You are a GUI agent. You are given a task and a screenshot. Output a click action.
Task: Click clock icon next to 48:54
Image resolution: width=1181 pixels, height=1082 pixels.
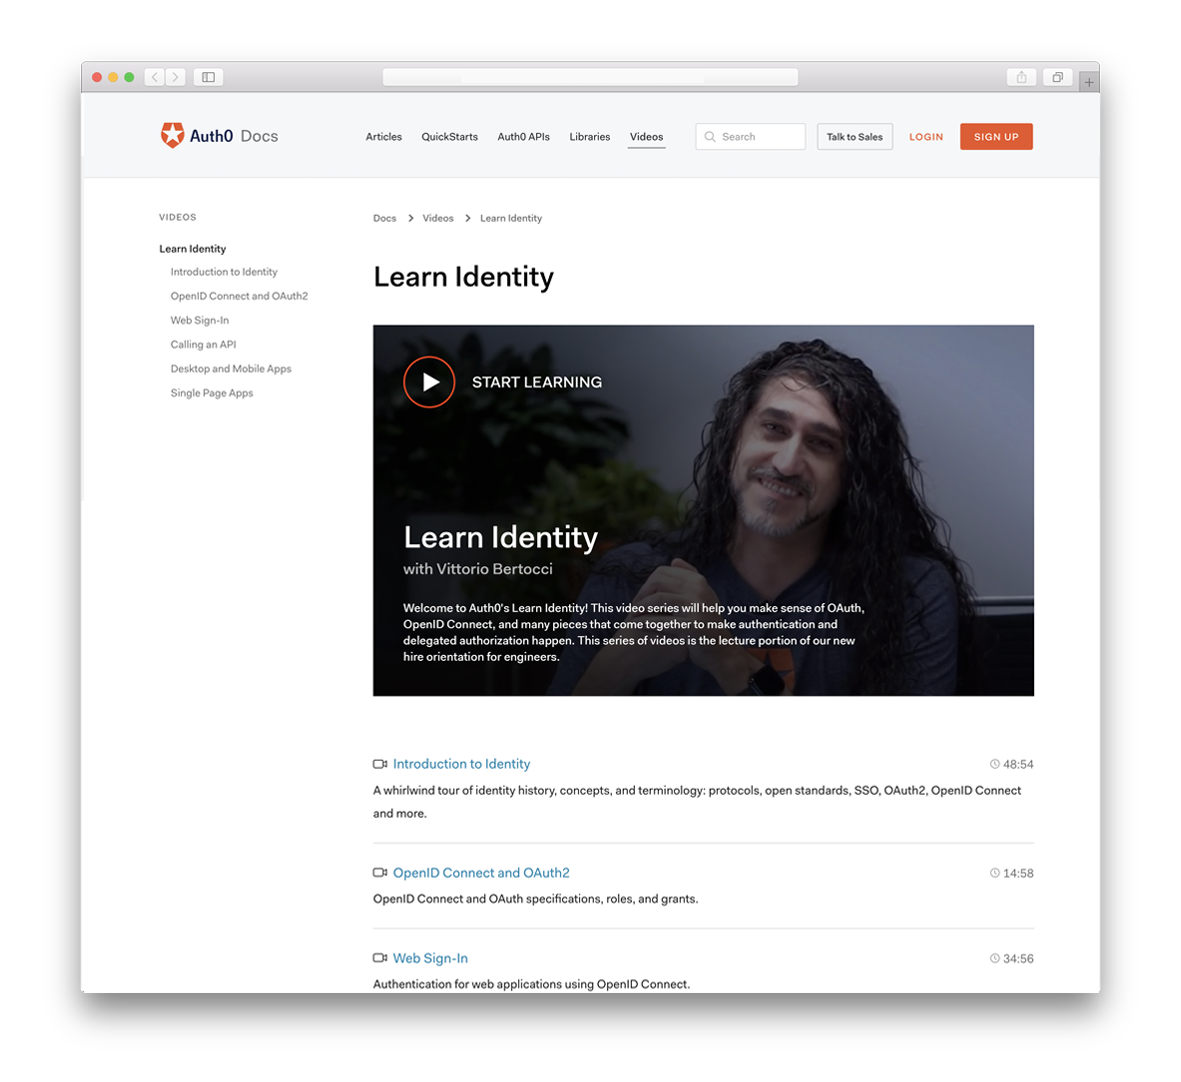coord(994,764)
